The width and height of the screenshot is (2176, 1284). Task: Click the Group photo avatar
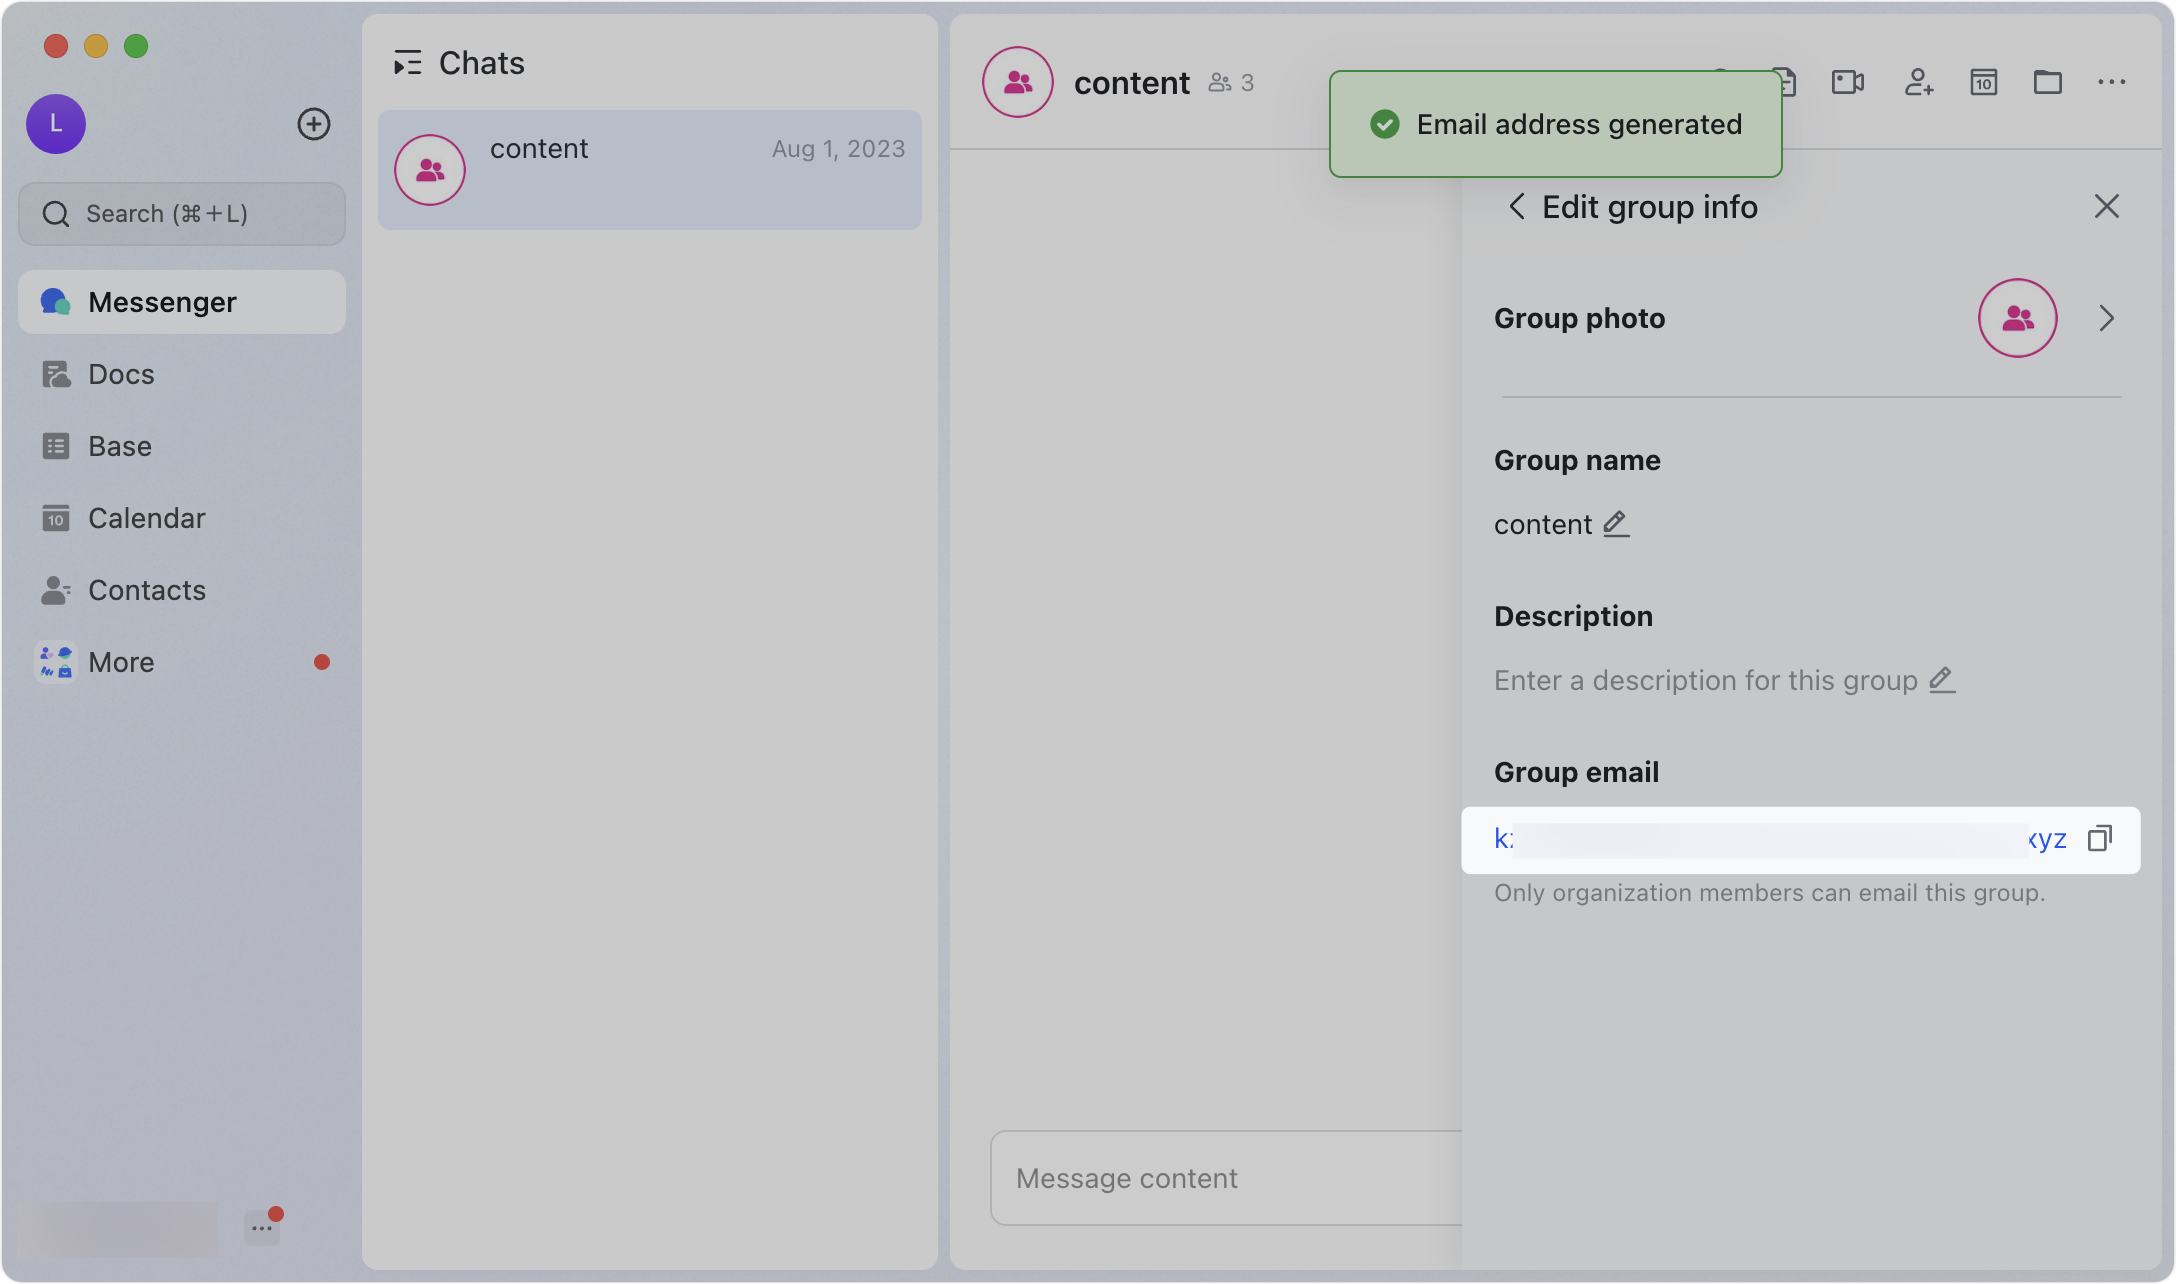(2018, 318)
